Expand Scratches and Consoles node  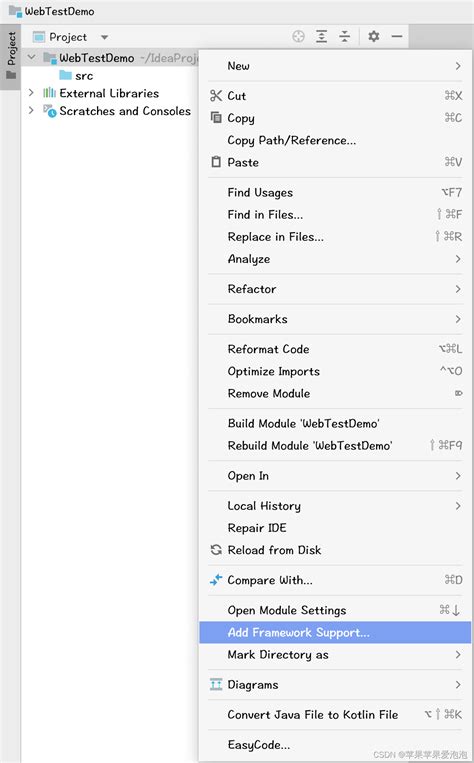[31, 110]
